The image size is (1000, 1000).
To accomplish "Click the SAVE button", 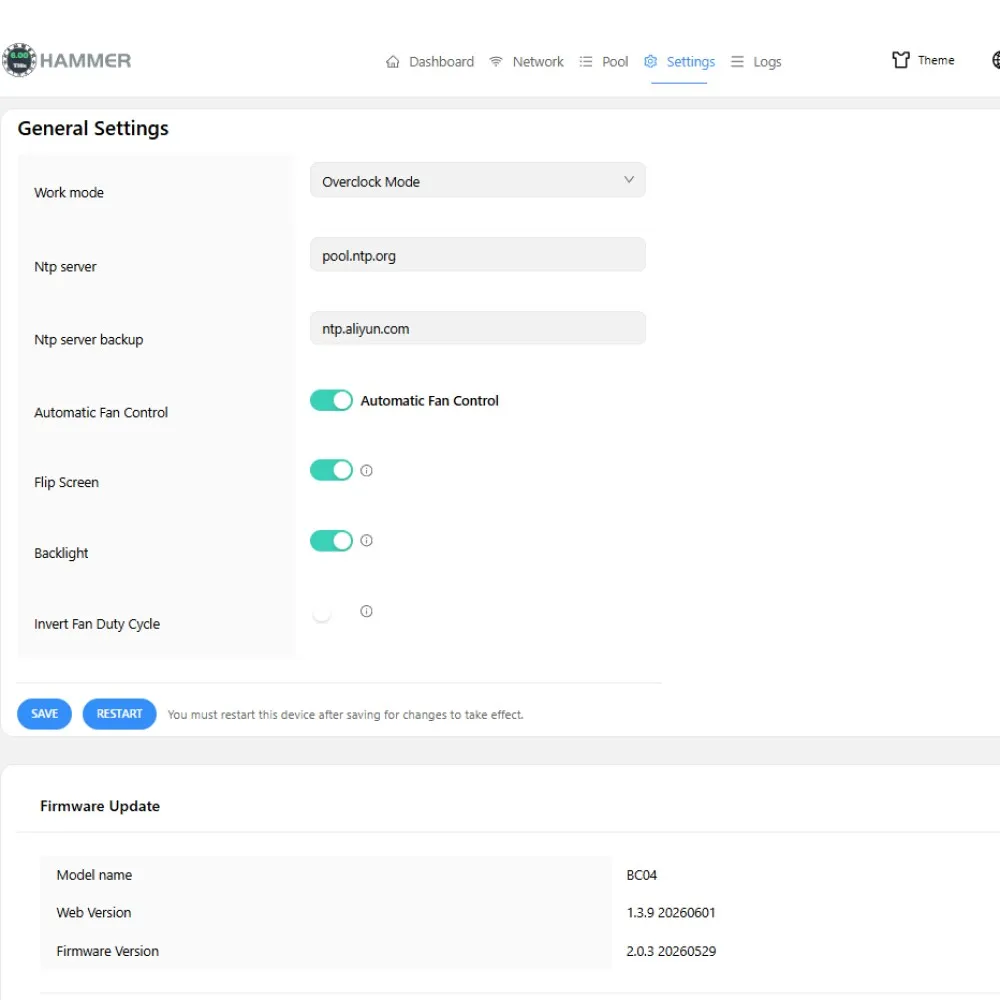I will [45, 714].
